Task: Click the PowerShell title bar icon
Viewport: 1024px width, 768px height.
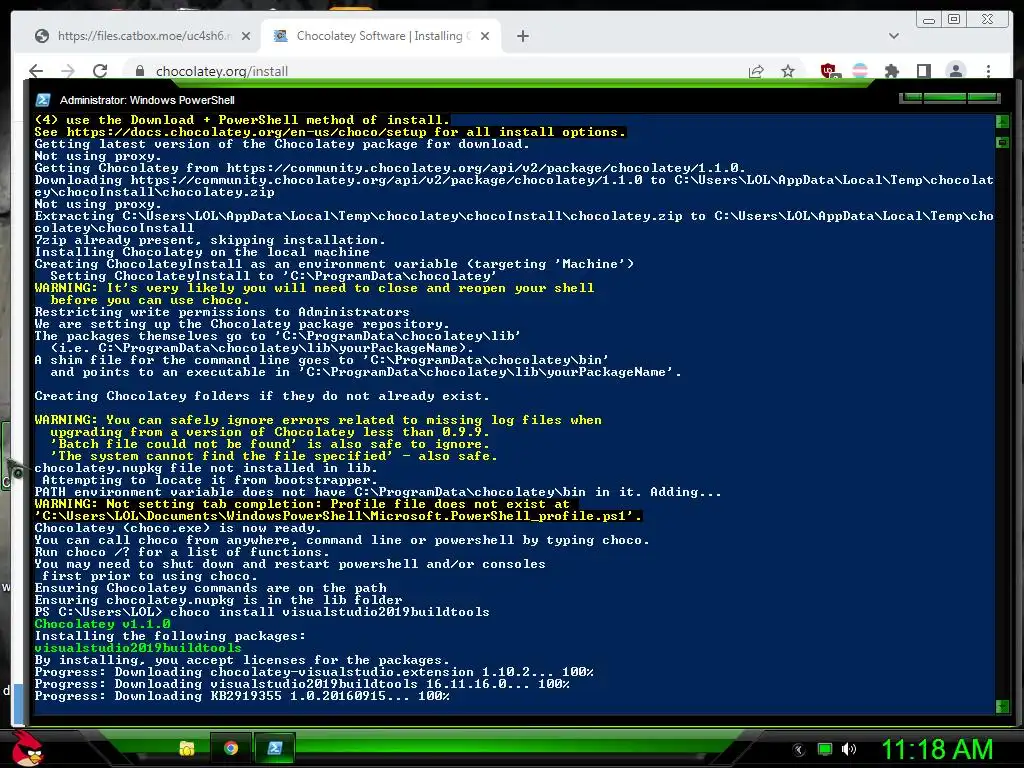Action: point(43,100)
